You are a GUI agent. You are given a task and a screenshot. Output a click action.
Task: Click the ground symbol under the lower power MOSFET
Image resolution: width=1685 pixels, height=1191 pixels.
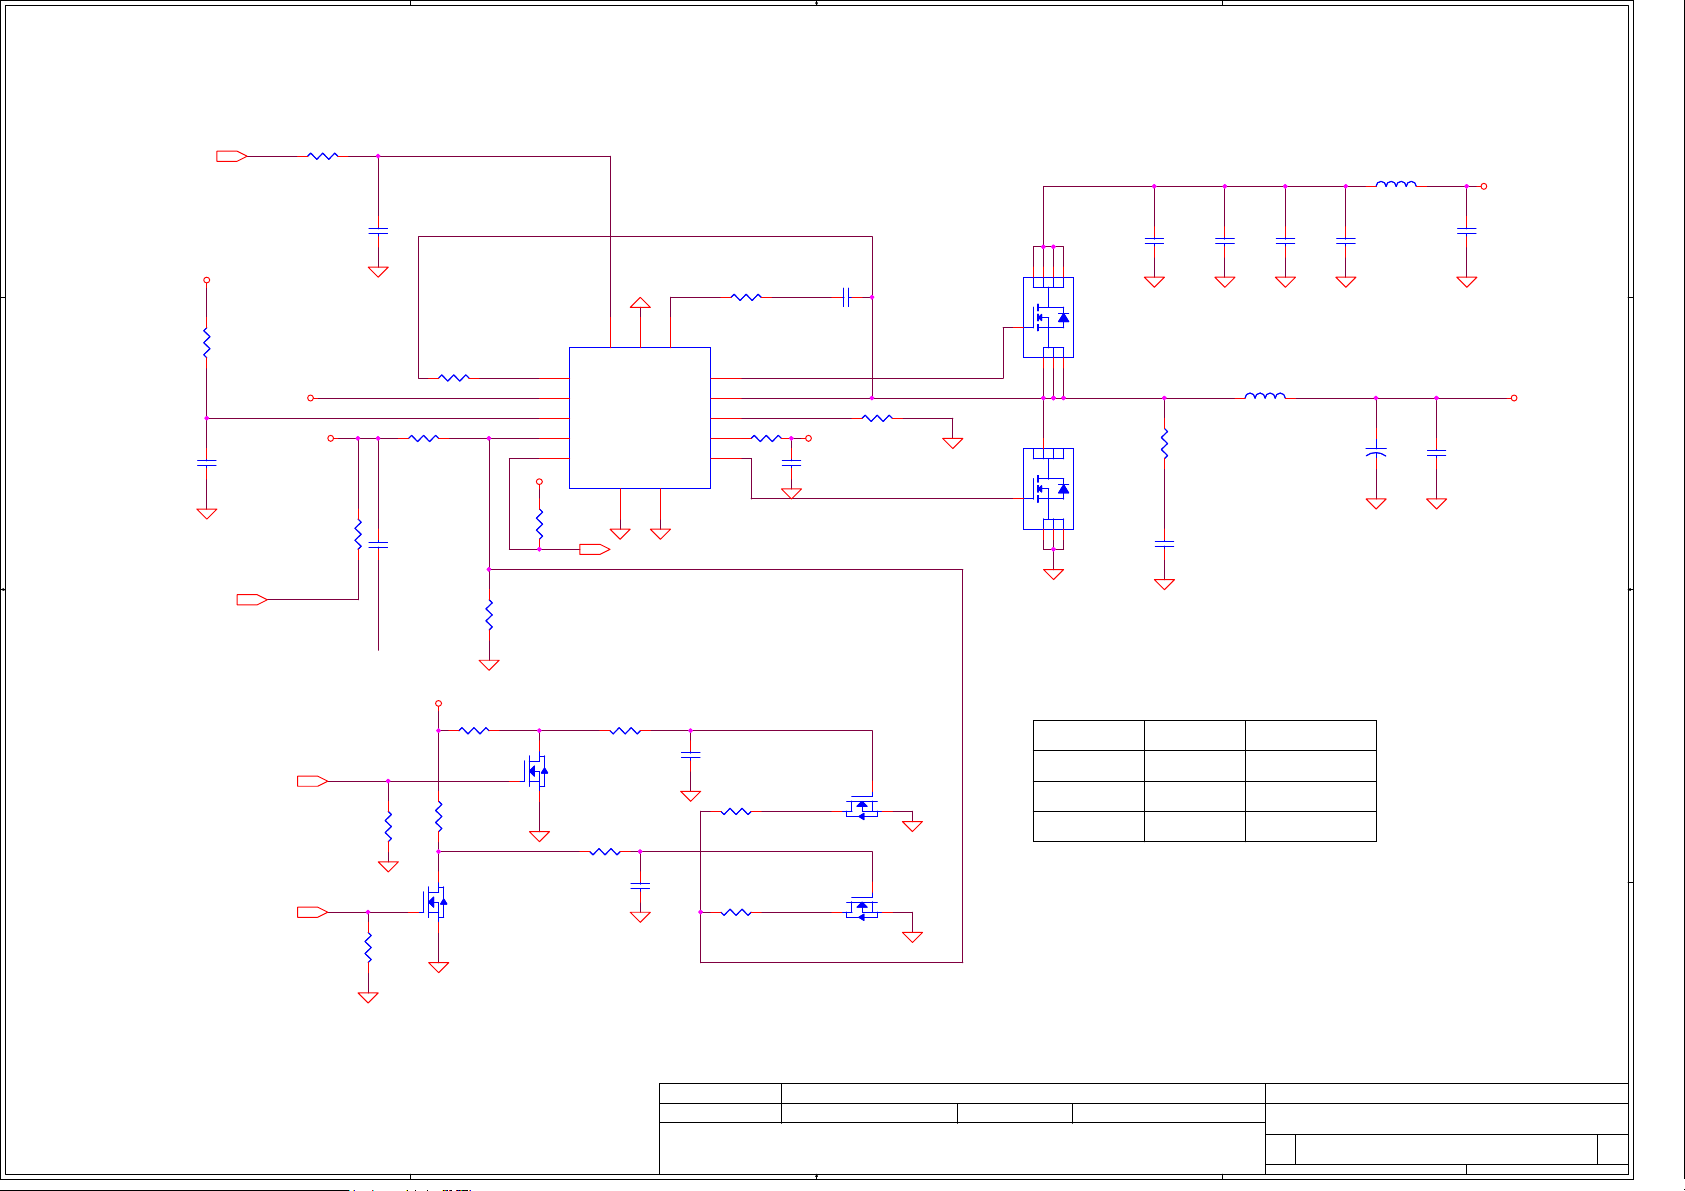(1053, 574)
